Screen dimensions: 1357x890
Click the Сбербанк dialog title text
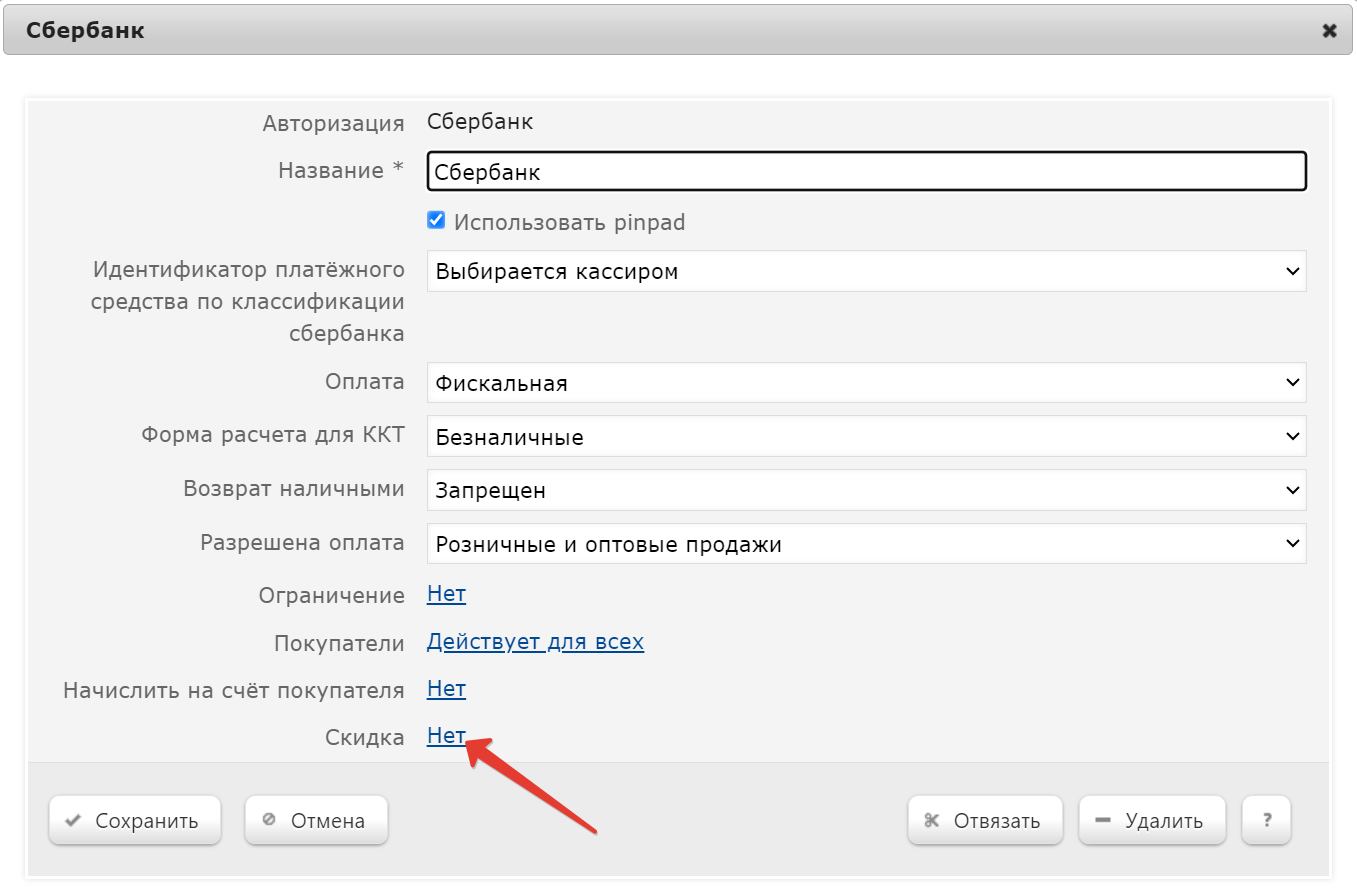[85, 31]
